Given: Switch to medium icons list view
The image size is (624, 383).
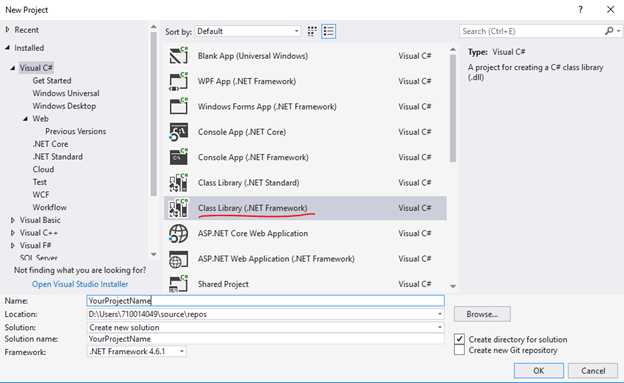Looking at the screenshot, I should click(328, 31).
